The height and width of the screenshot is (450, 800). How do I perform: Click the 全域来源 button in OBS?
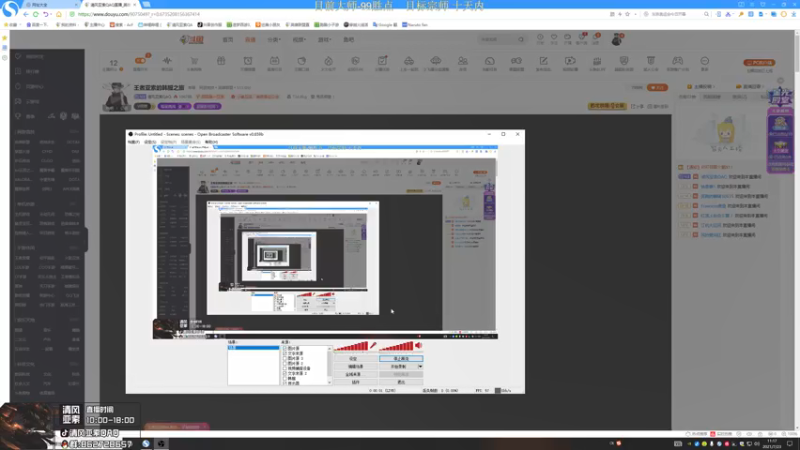click(355, 374)
